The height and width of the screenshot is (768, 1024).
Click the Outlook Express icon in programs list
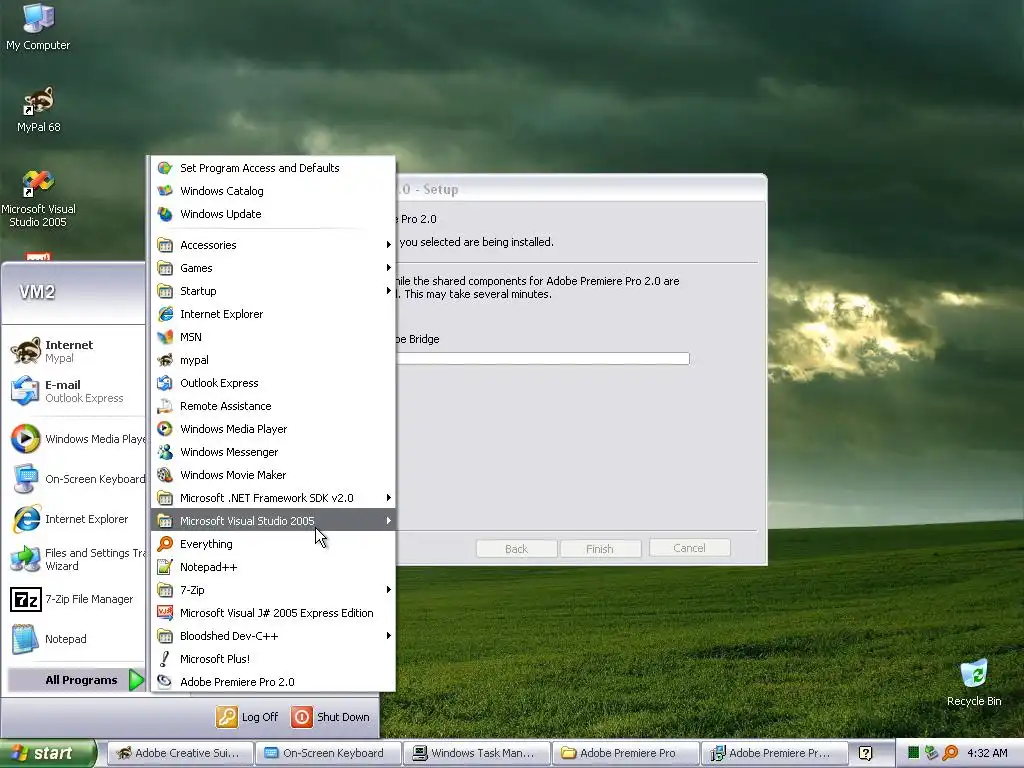point(165,383)
